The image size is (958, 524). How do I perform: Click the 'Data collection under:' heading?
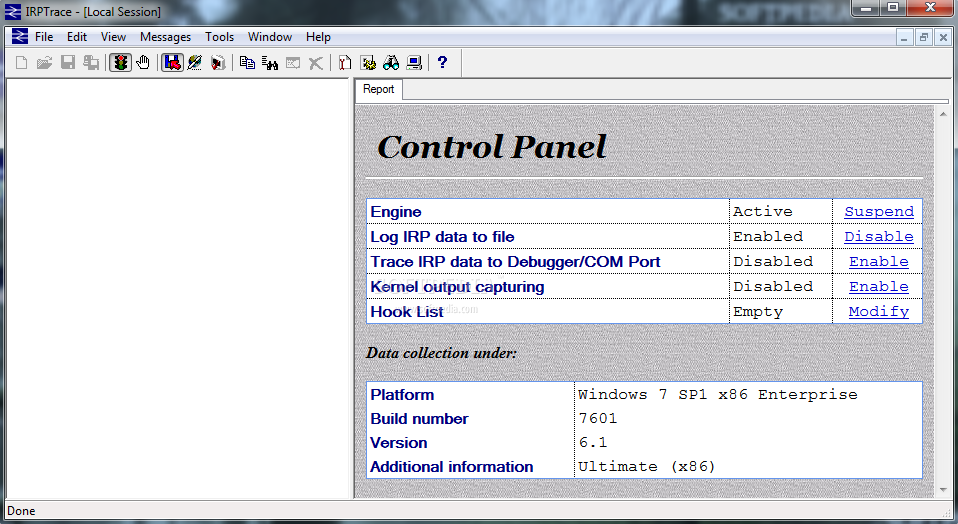click(x=441, y=353)
